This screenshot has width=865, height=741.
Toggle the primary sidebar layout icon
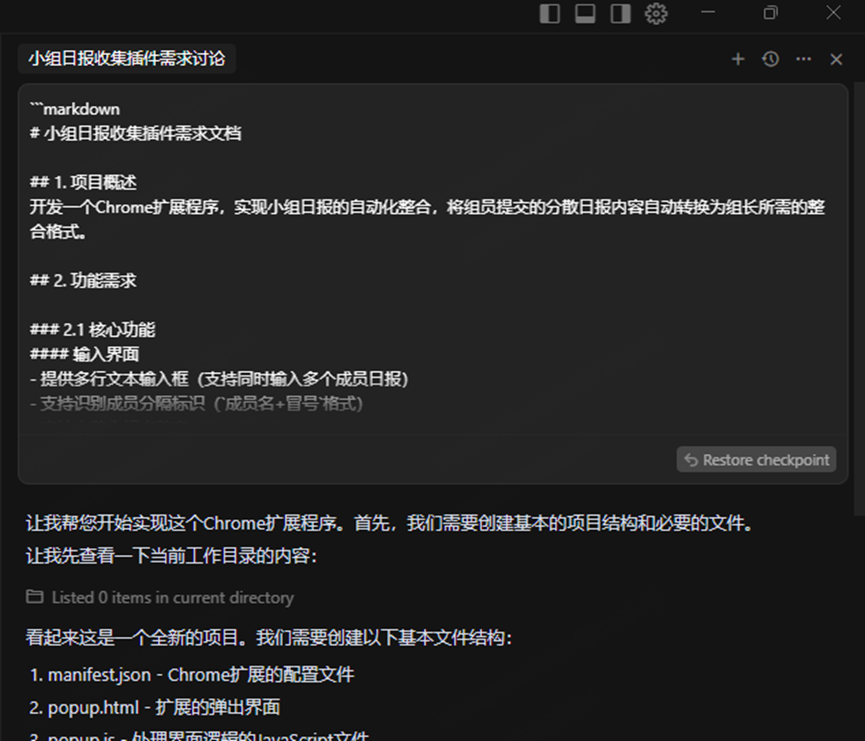point(549,13)
